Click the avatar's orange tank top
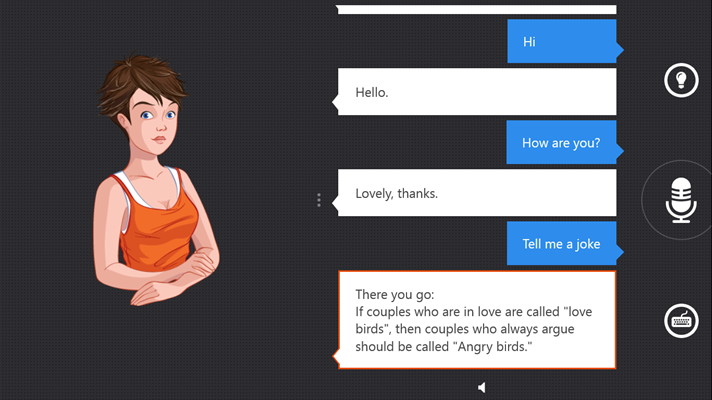The image size is (712, 400). (x=157, y=227)
